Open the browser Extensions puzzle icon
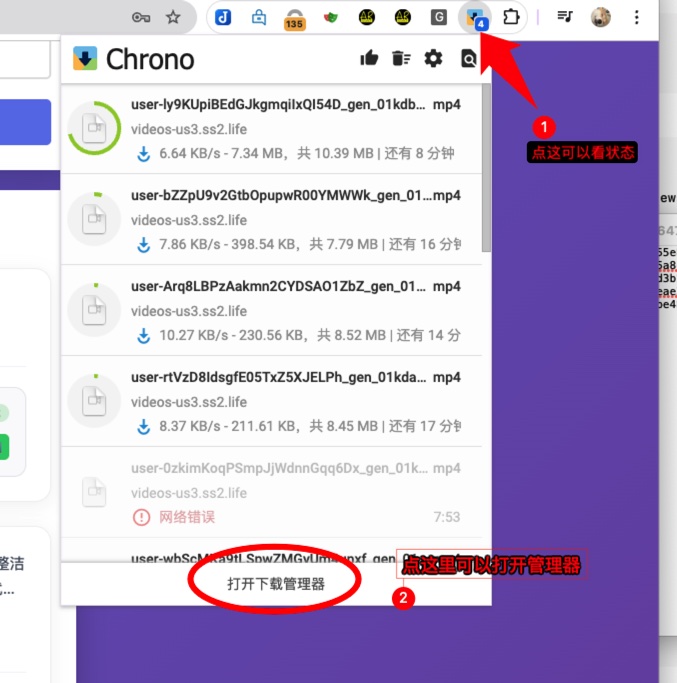This screenshot has height=683, width=677. pos(511,17)
